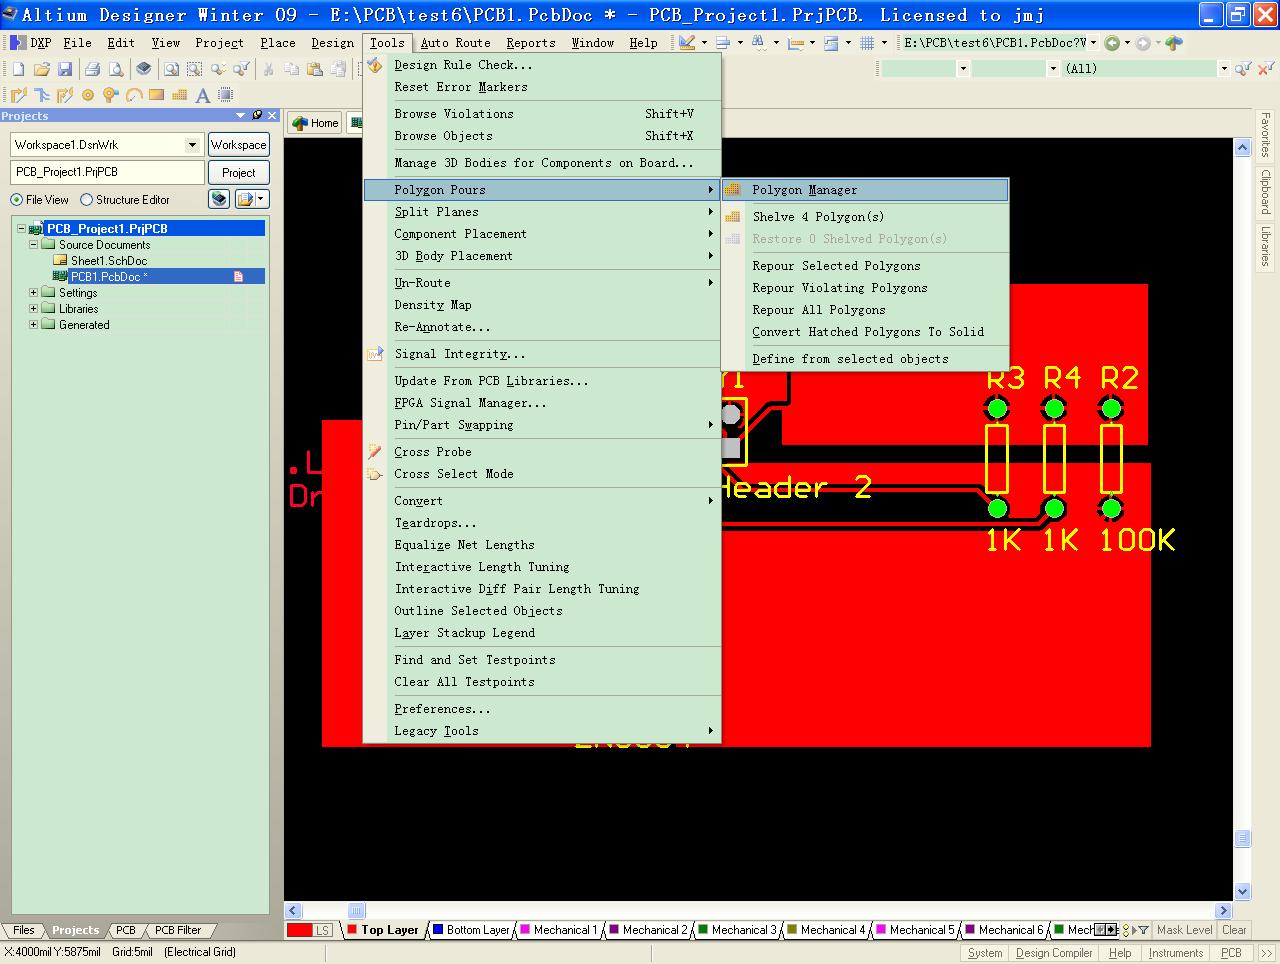Open the PCB Filter panel tab
Screen dimensions: 1280x964
pos(178,930)
